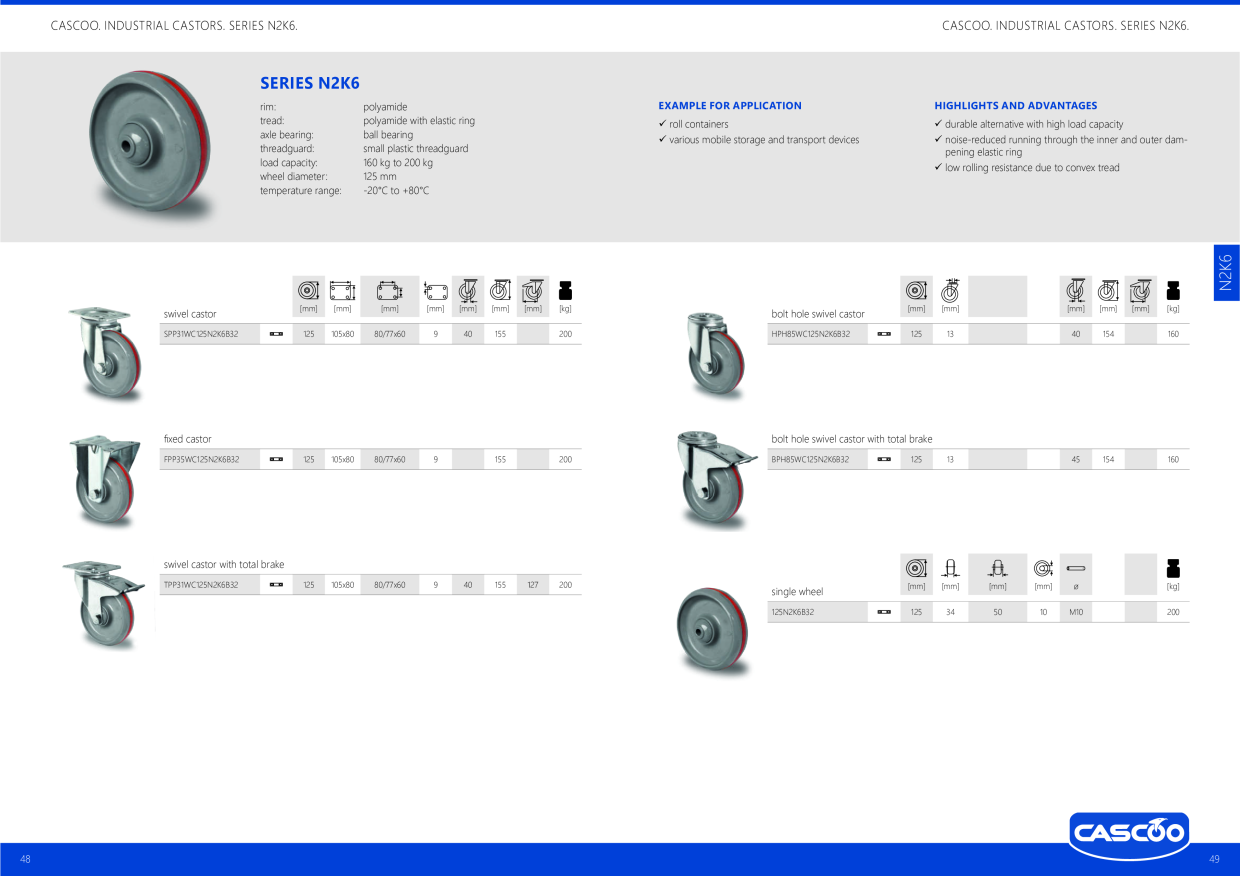Click the value 45 in the BPH85WC125N2K6B32 row
Viewport: 1240px width, 876px height.
pyautogui.click(x=1076, y=459)
